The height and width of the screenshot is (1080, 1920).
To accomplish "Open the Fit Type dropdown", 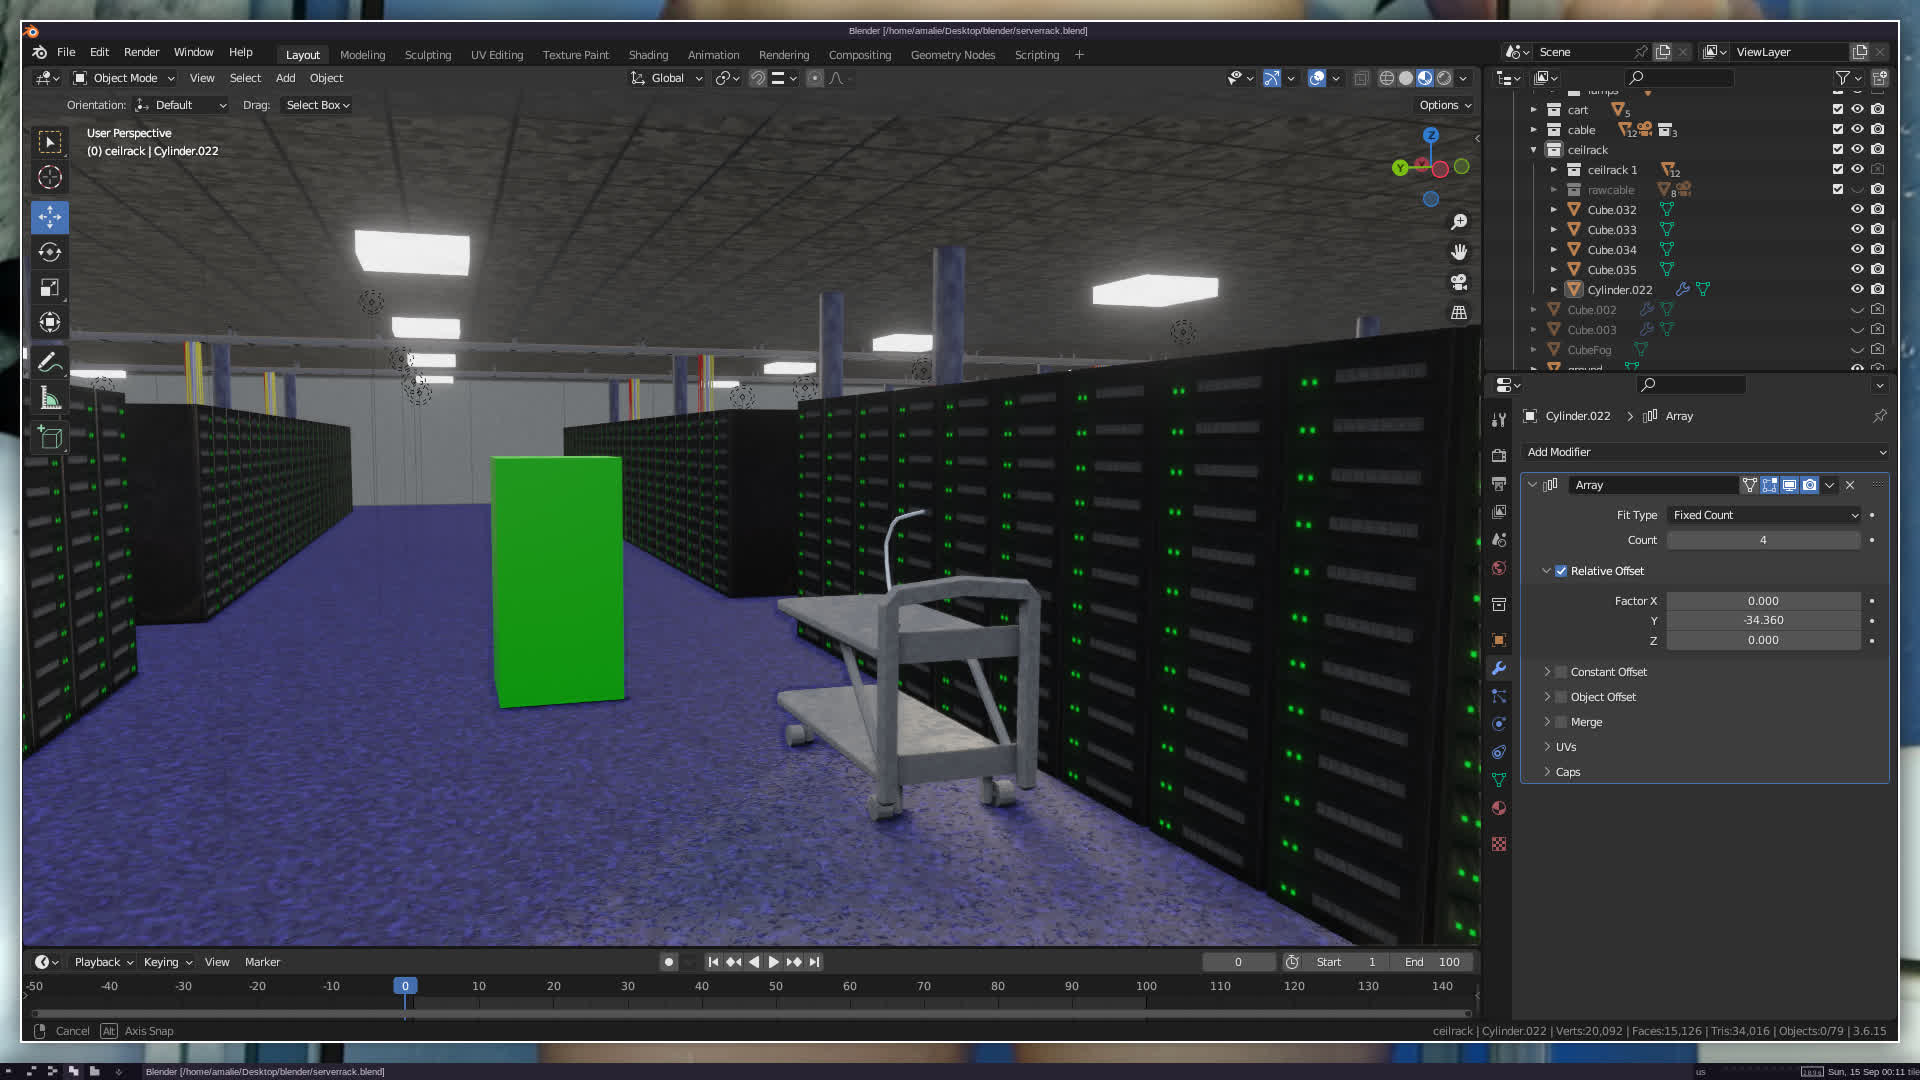I will (x=1764, y=515).
